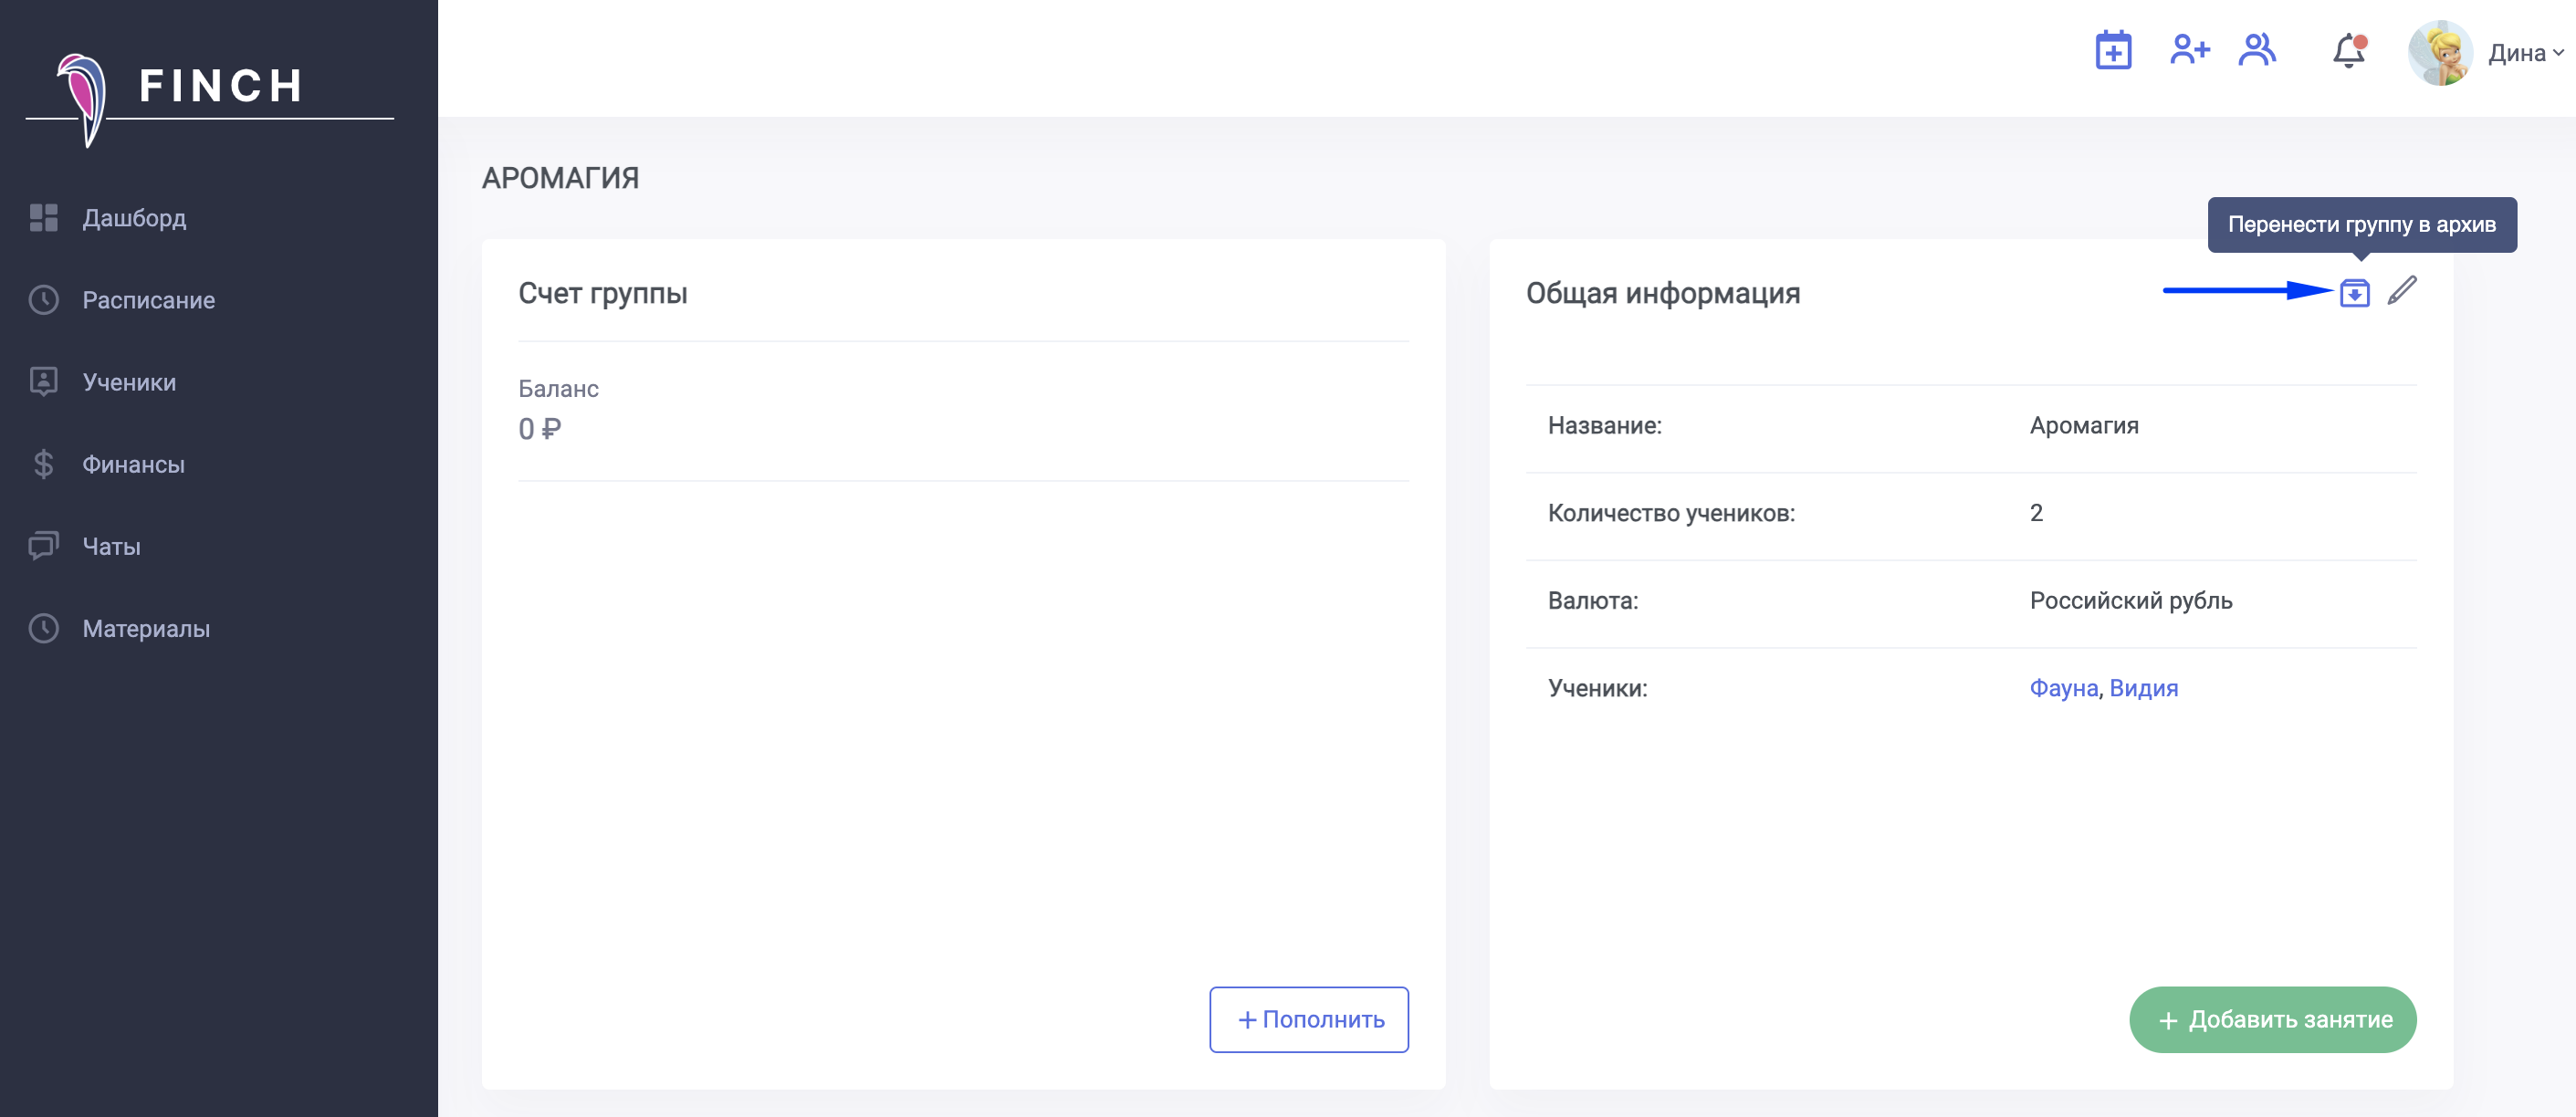
Task: Click the Дашборд grid icon
Action: click(43, 218)
